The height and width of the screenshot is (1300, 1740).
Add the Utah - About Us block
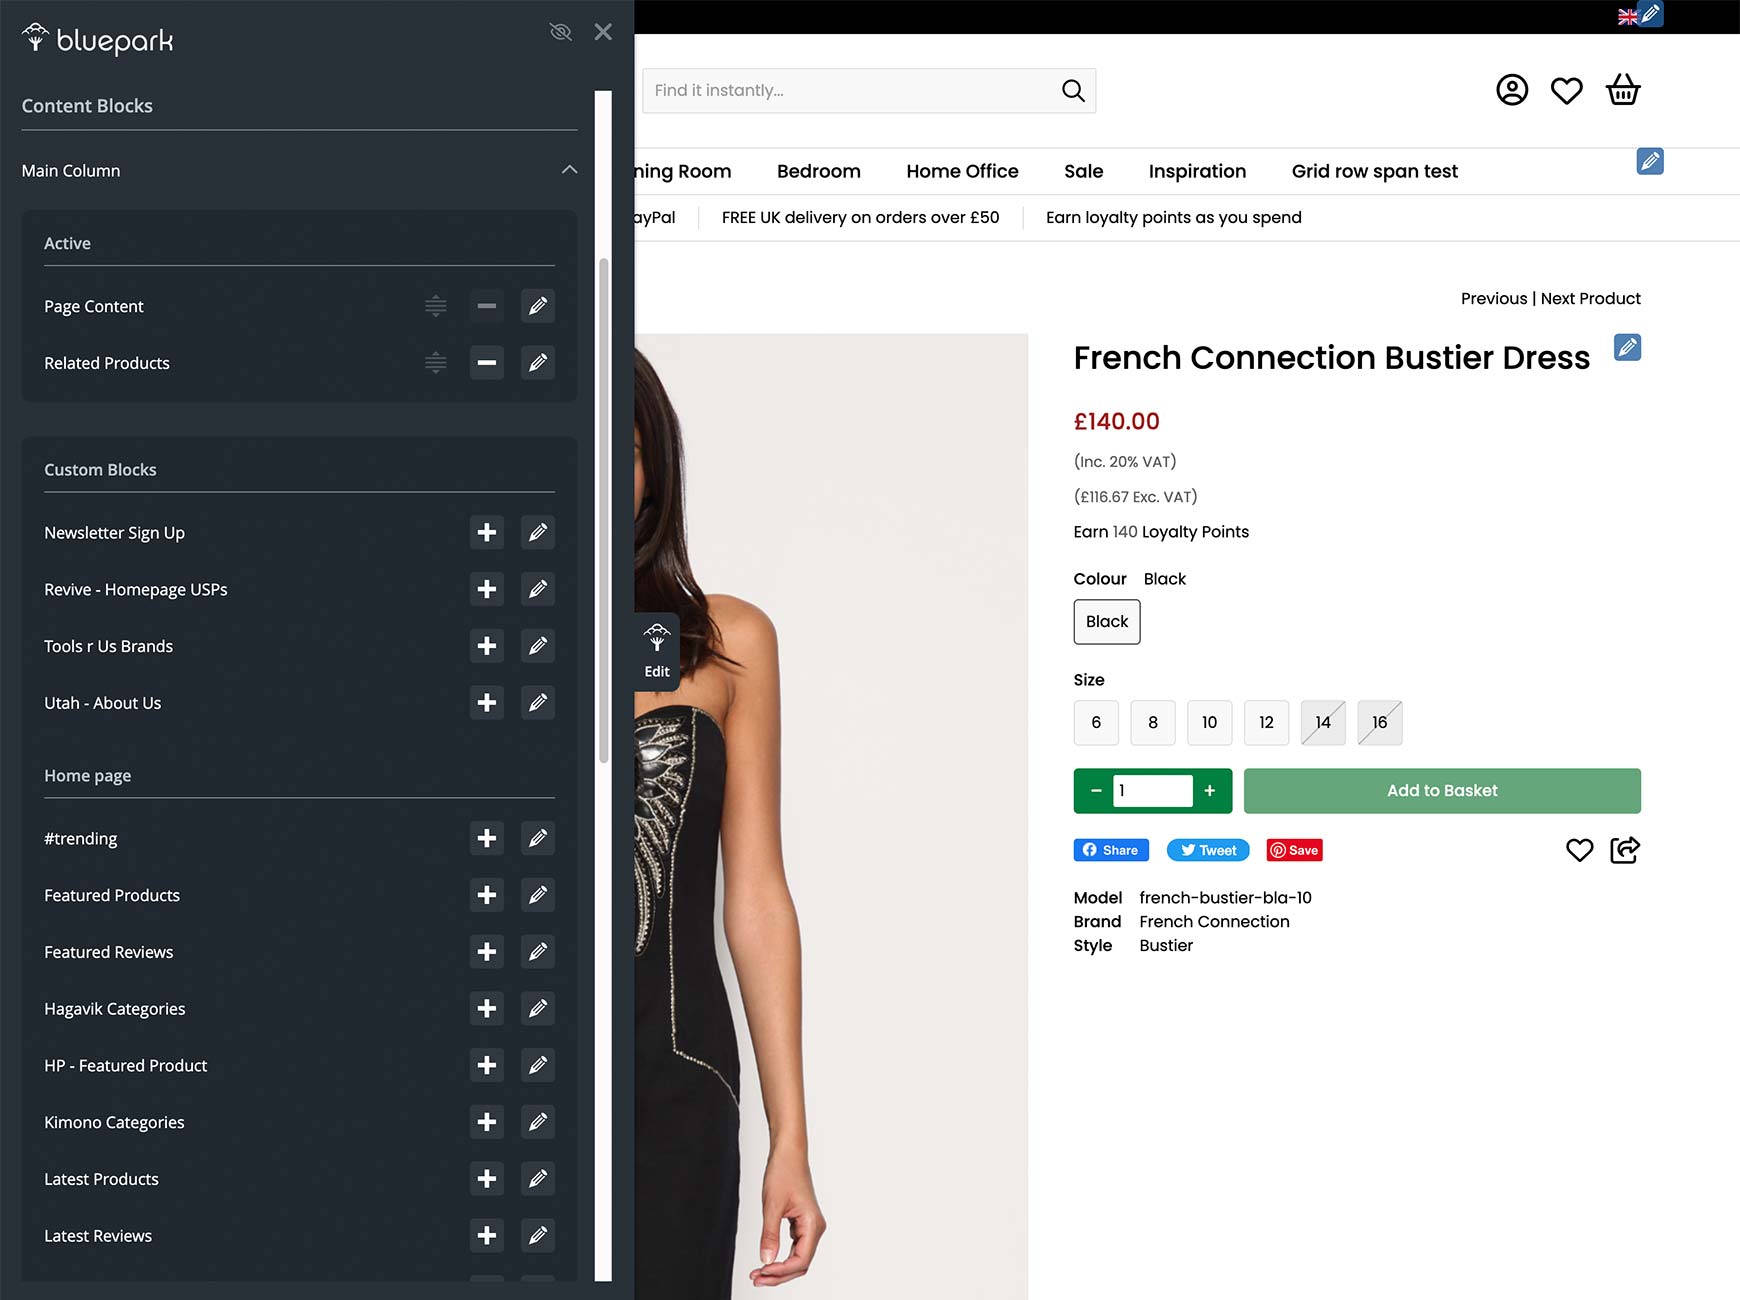point(487,703)
